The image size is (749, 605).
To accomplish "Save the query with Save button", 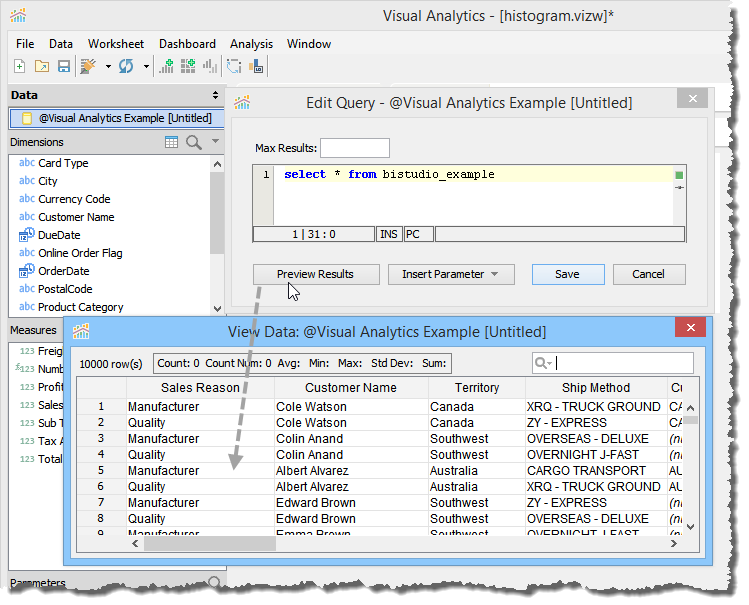I will pos(567,274).
